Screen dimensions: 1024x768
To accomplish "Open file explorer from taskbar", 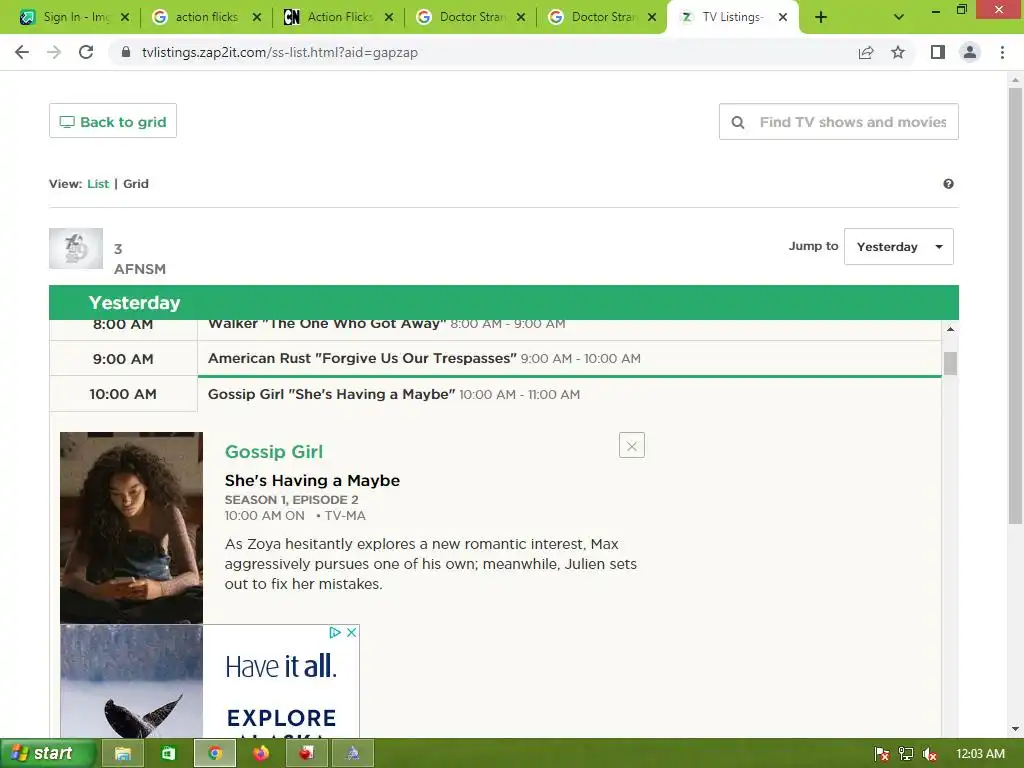I will (x=123, y=753).
